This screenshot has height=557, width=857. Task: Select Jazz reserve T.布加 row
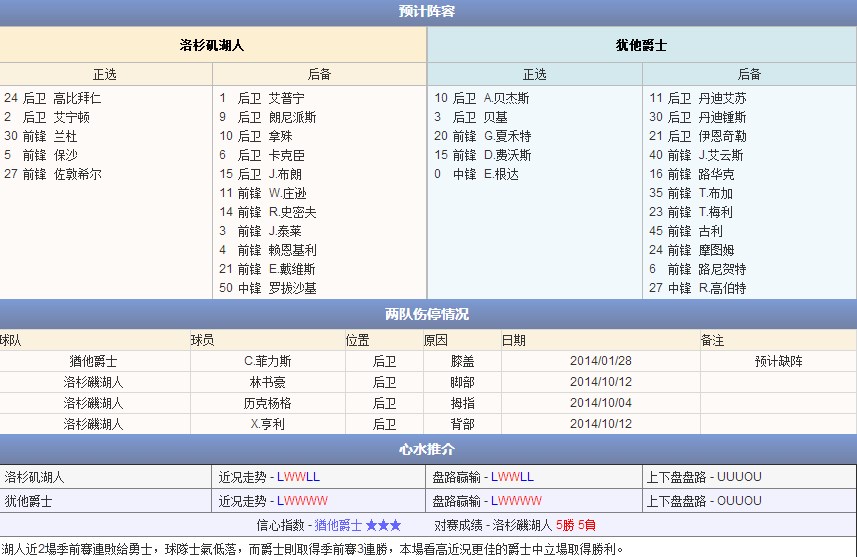pyautogui.click(x=691, y=194)
